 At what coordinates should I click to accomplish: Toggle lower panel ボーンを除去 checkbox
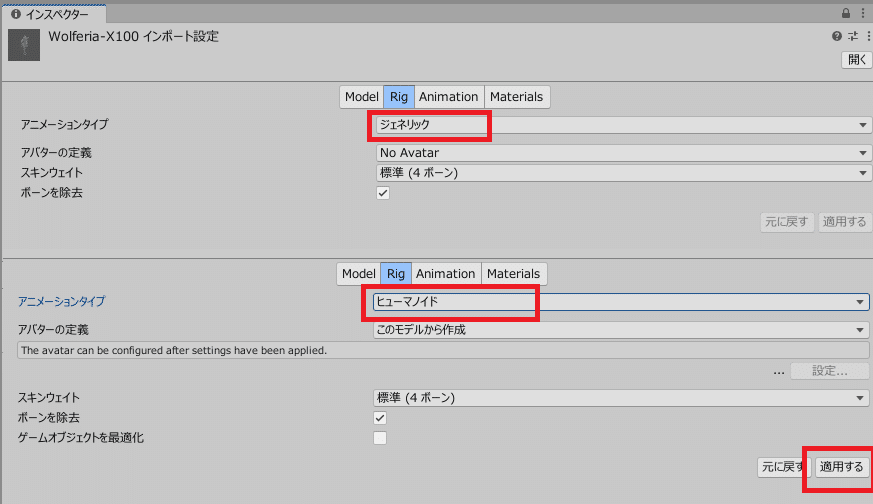click(x=380, y=418)
